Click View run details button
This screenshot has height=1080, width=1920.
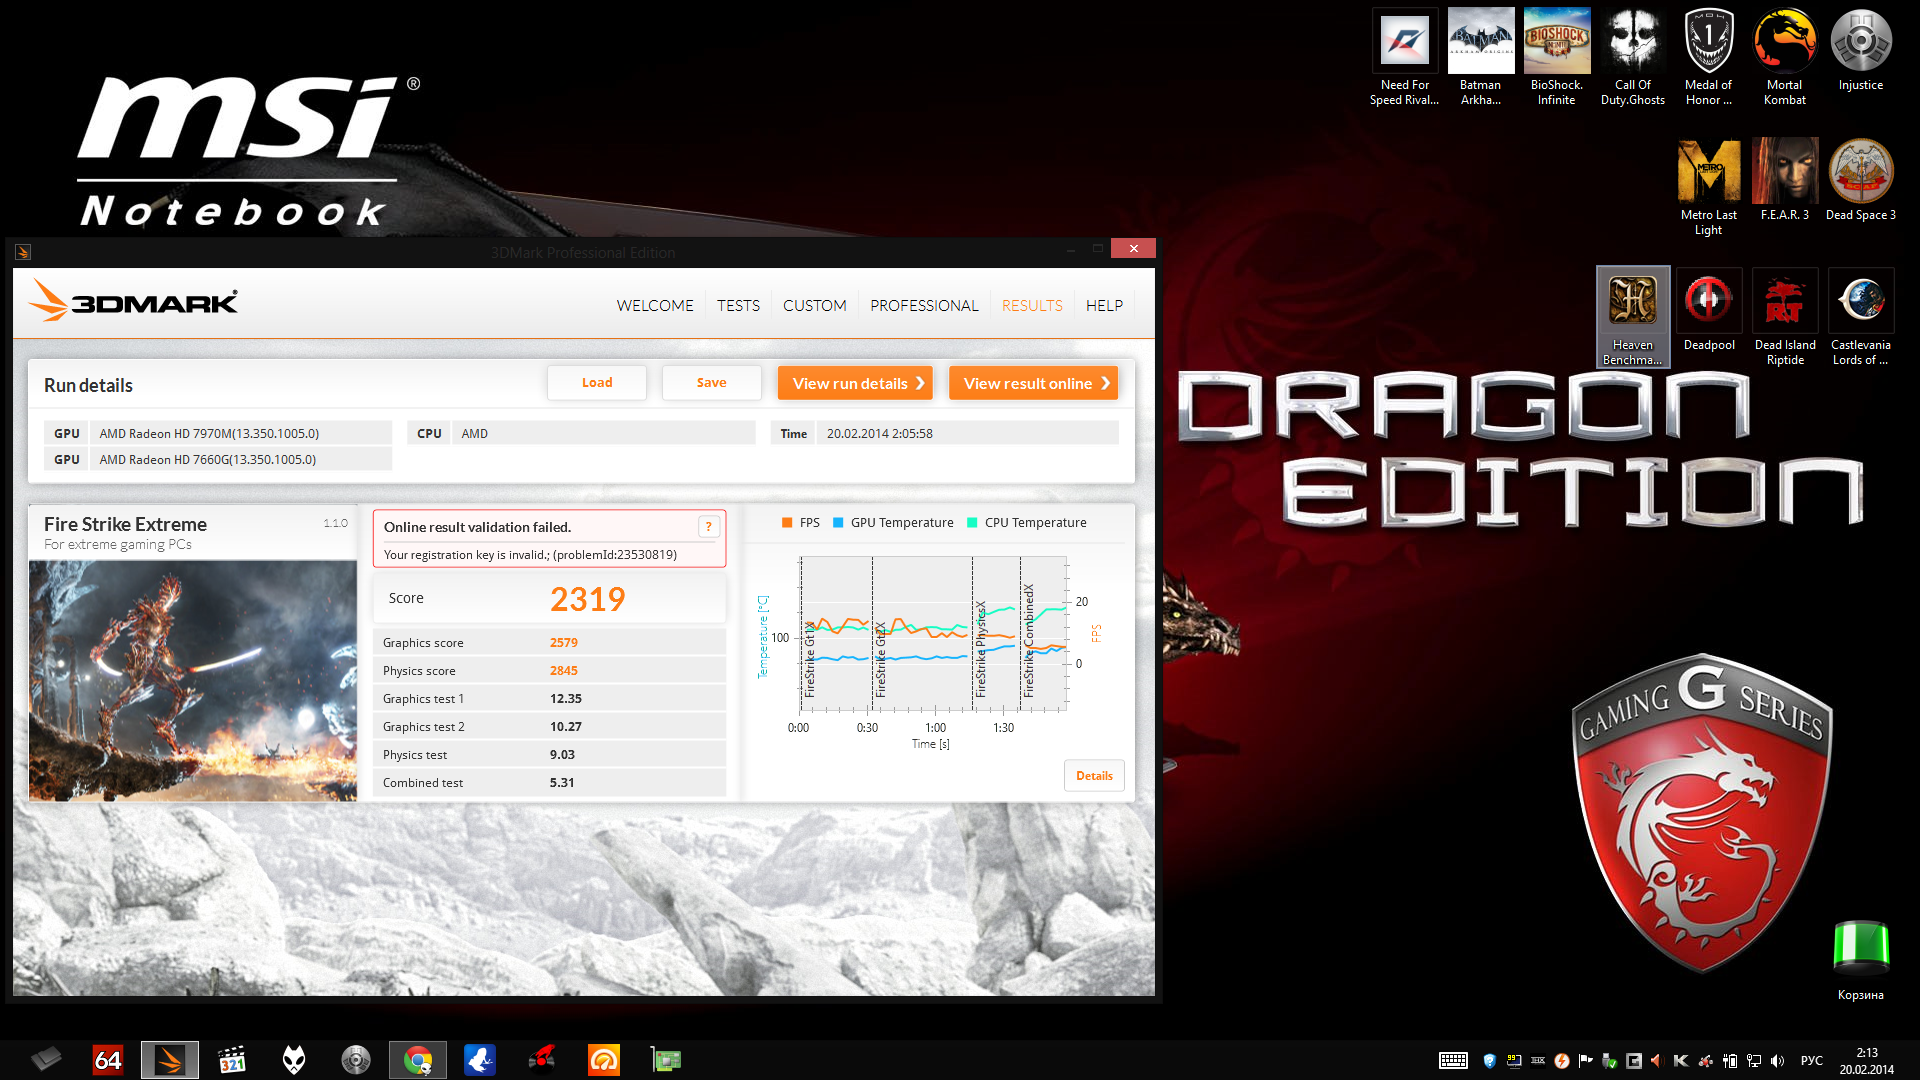[855, 383]
